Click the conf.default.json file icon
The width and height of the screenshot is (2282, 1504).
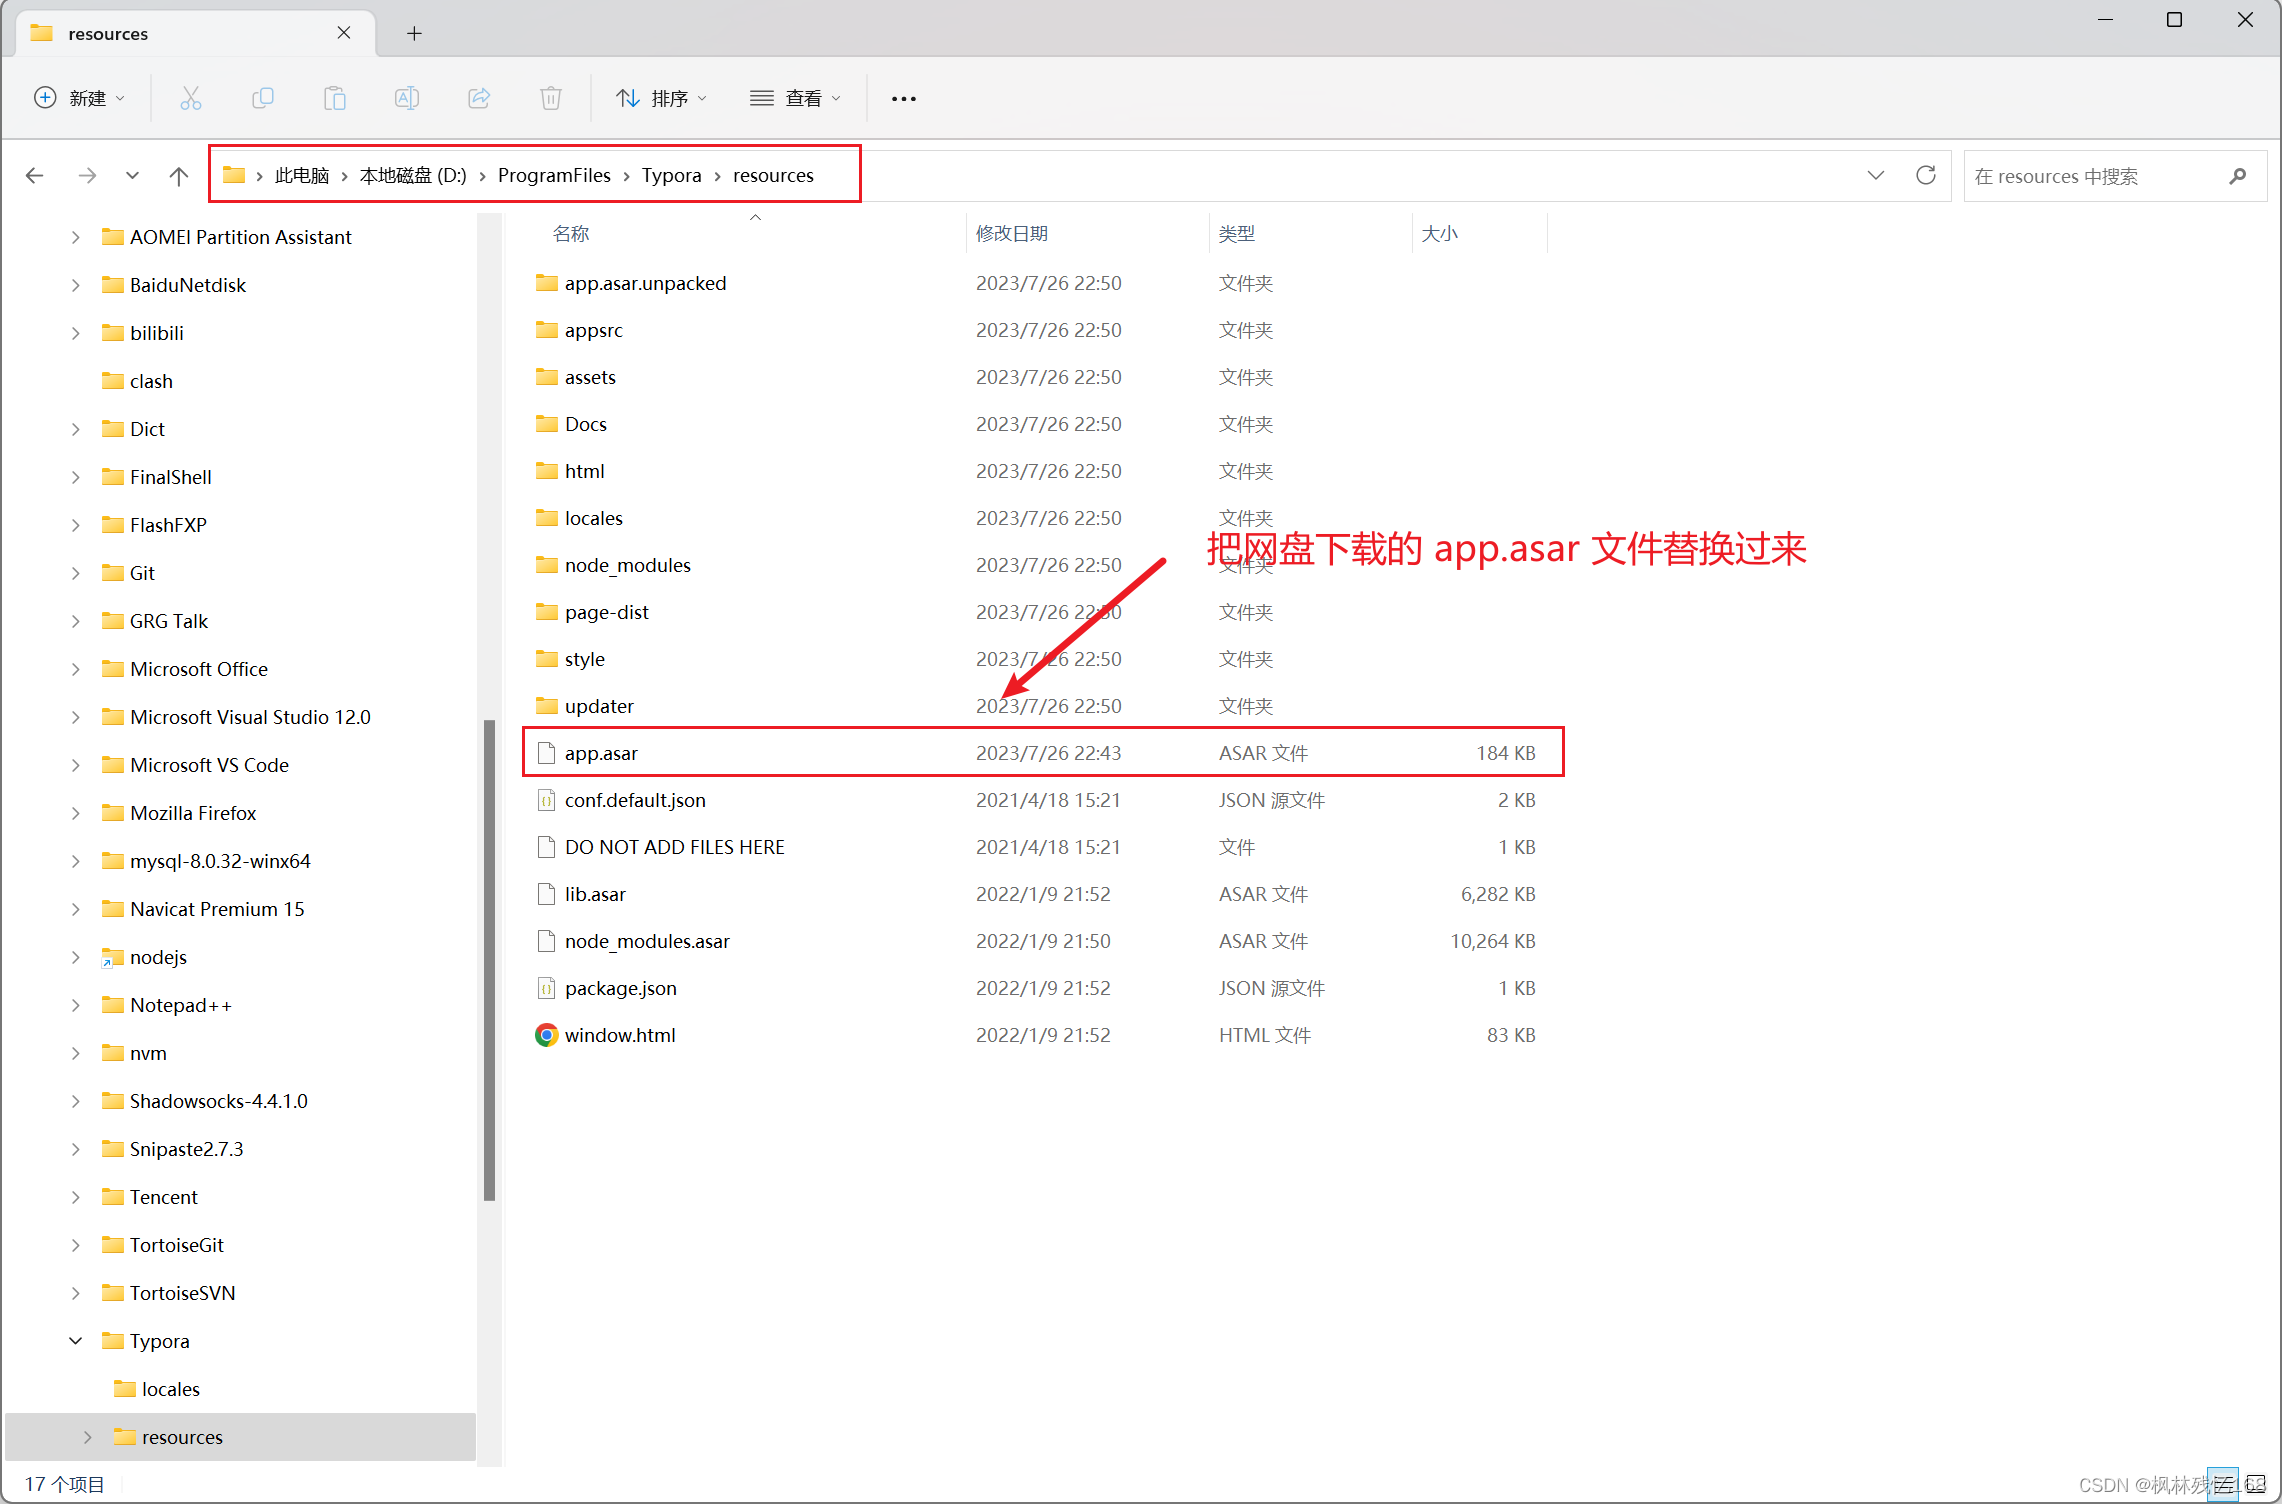click(546, 800)
